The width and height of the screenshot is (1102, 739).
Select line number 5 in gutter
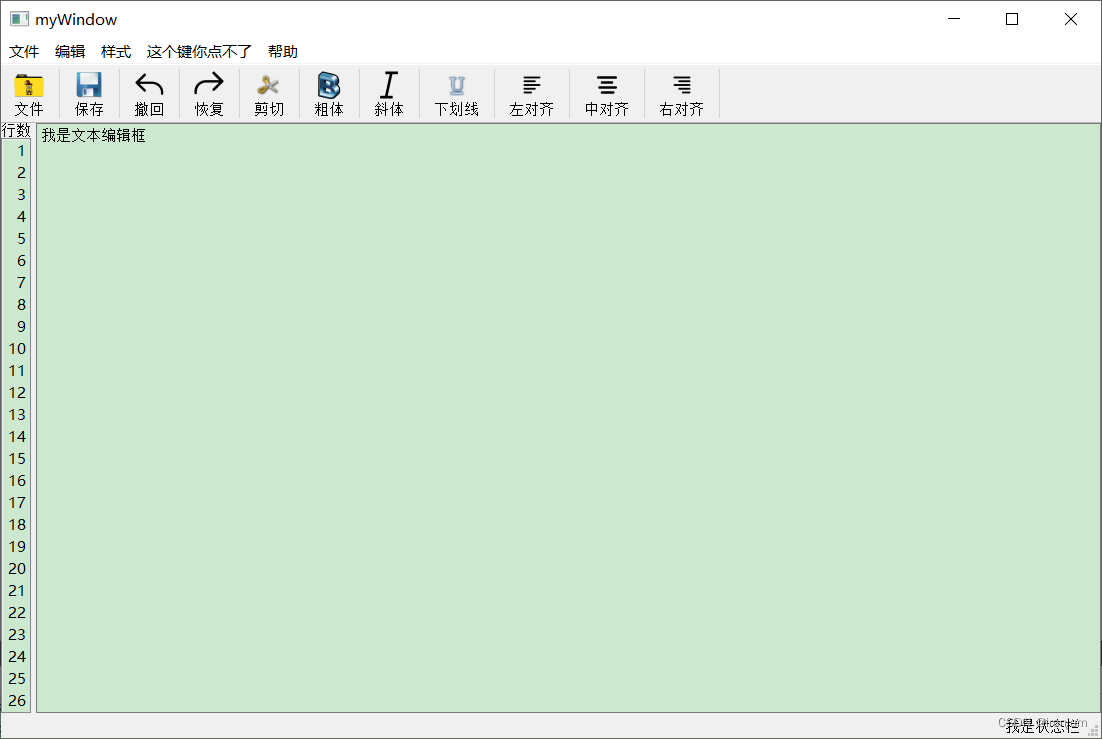click(x=21, y=238)
